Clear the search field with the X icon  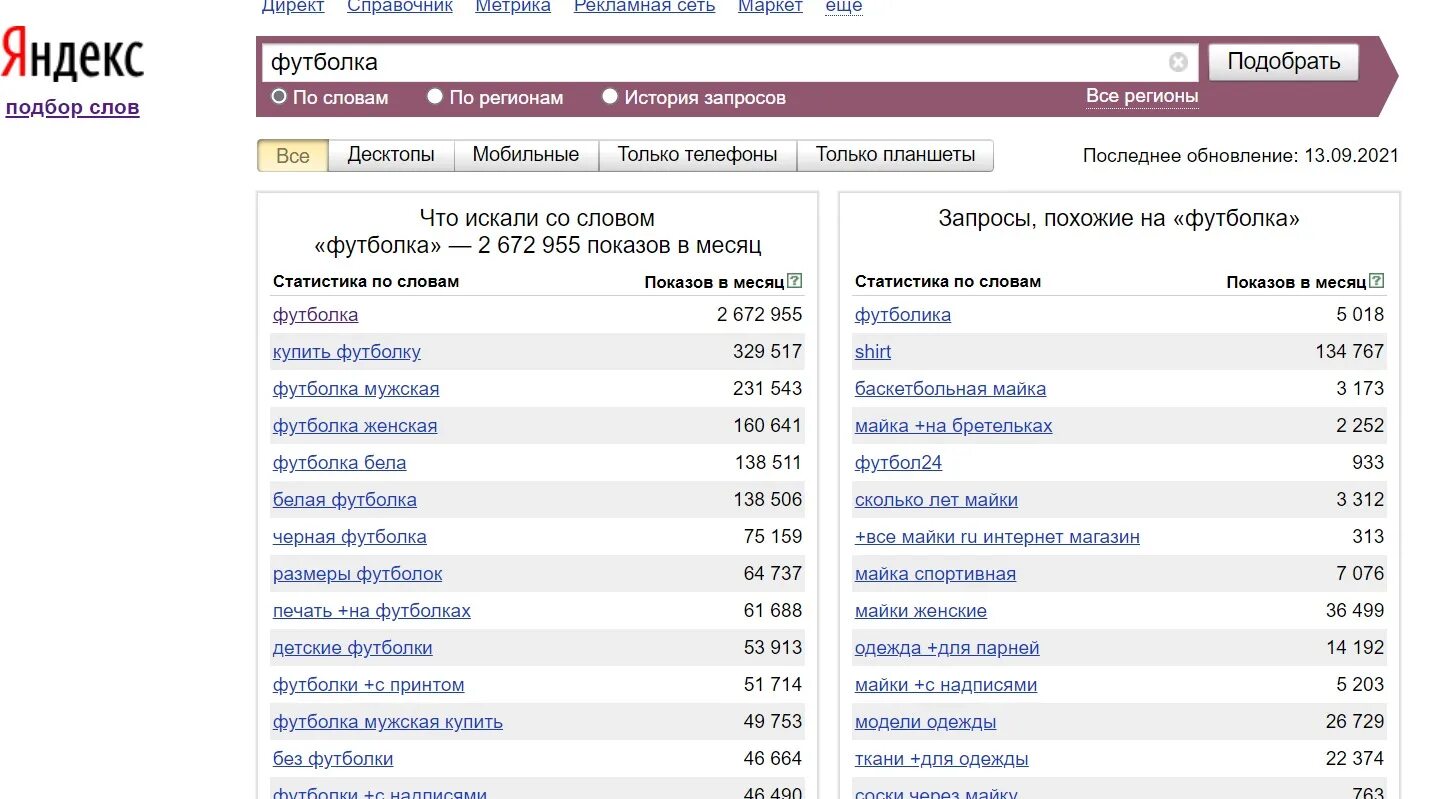[x=1178, y=62]
